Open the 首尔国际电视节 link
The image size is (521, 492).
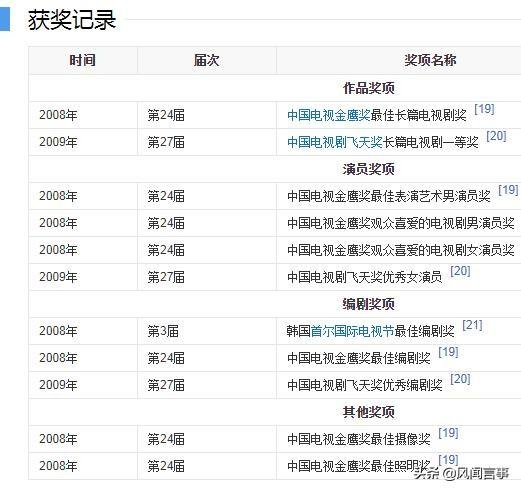point(352,331)
